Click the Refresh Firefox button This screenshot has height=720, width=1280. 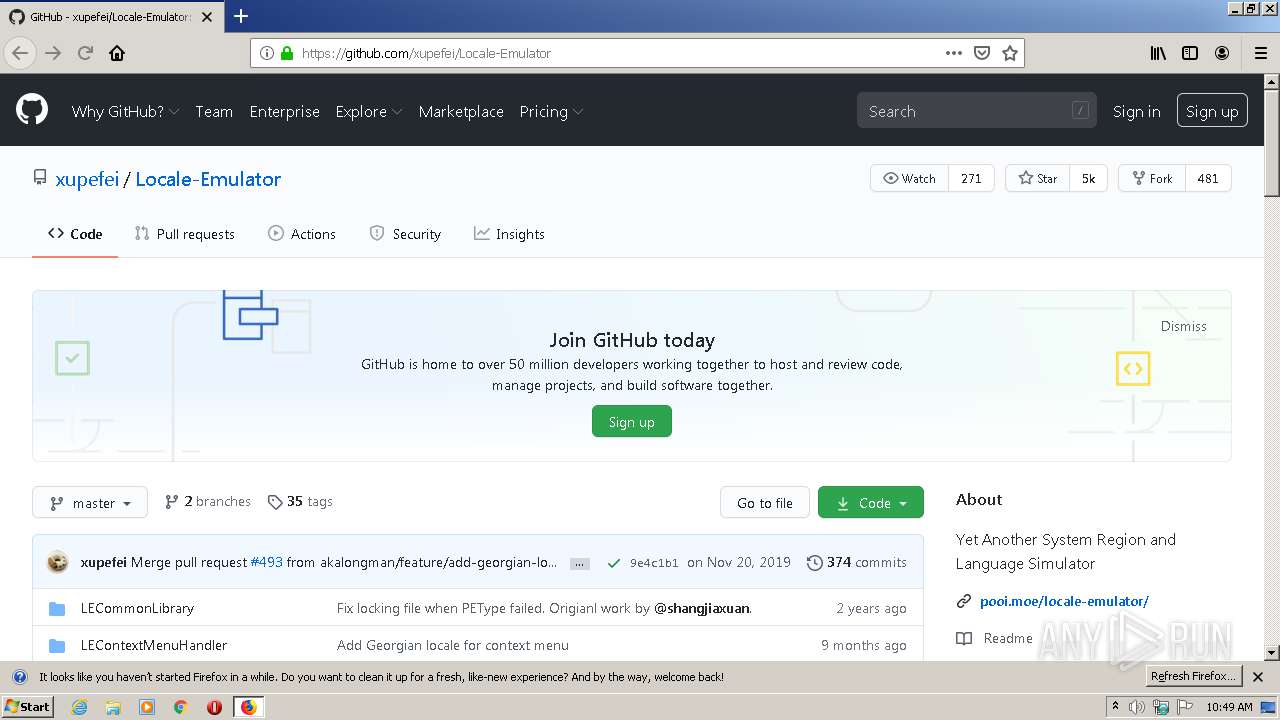point(1193,676)
